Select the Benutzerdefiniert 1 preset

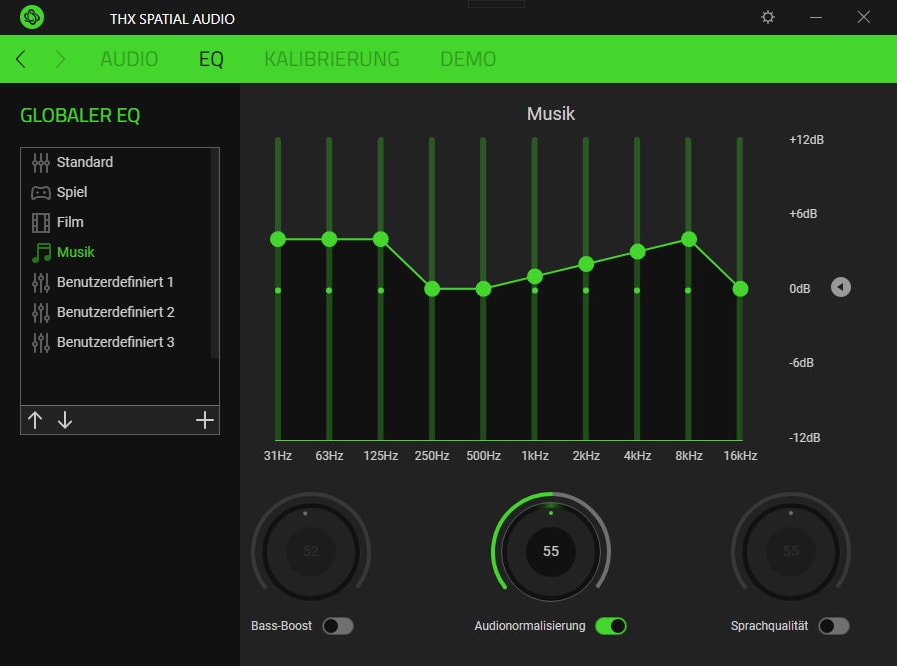[x=116, y=282]
